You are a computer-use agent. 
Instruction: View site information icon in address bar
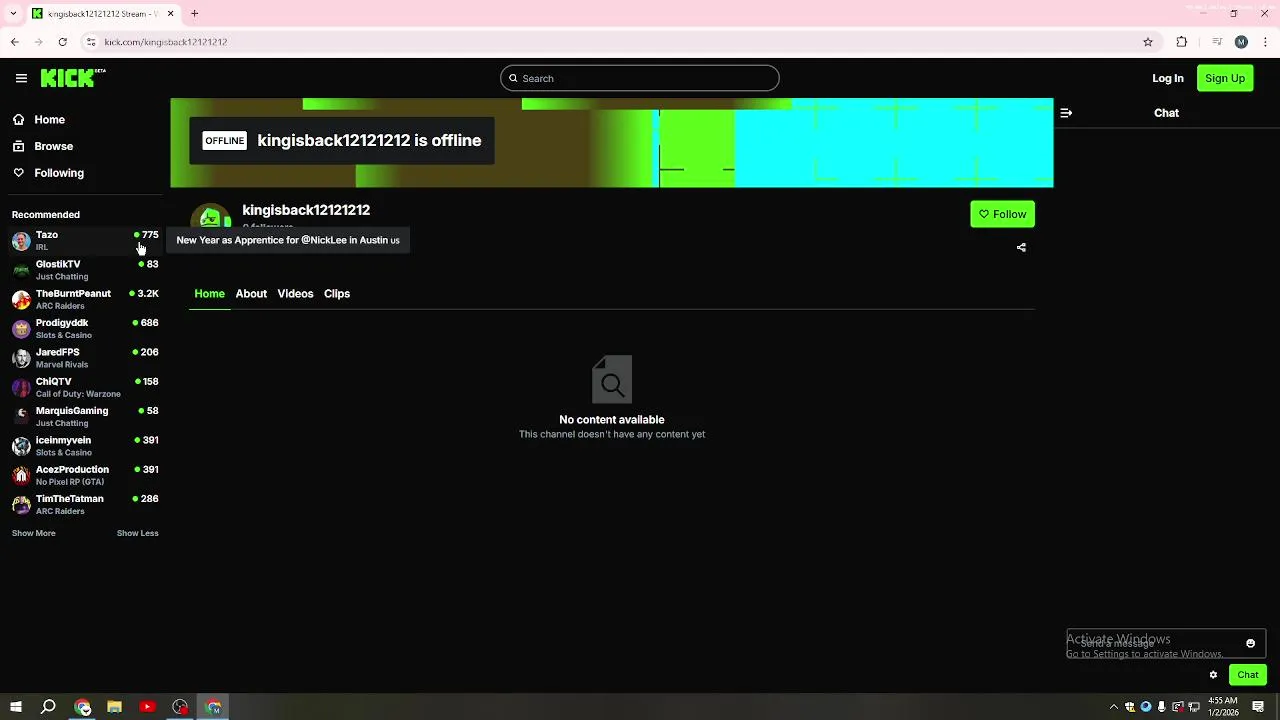pyautogui.click(x=91, y=42)
